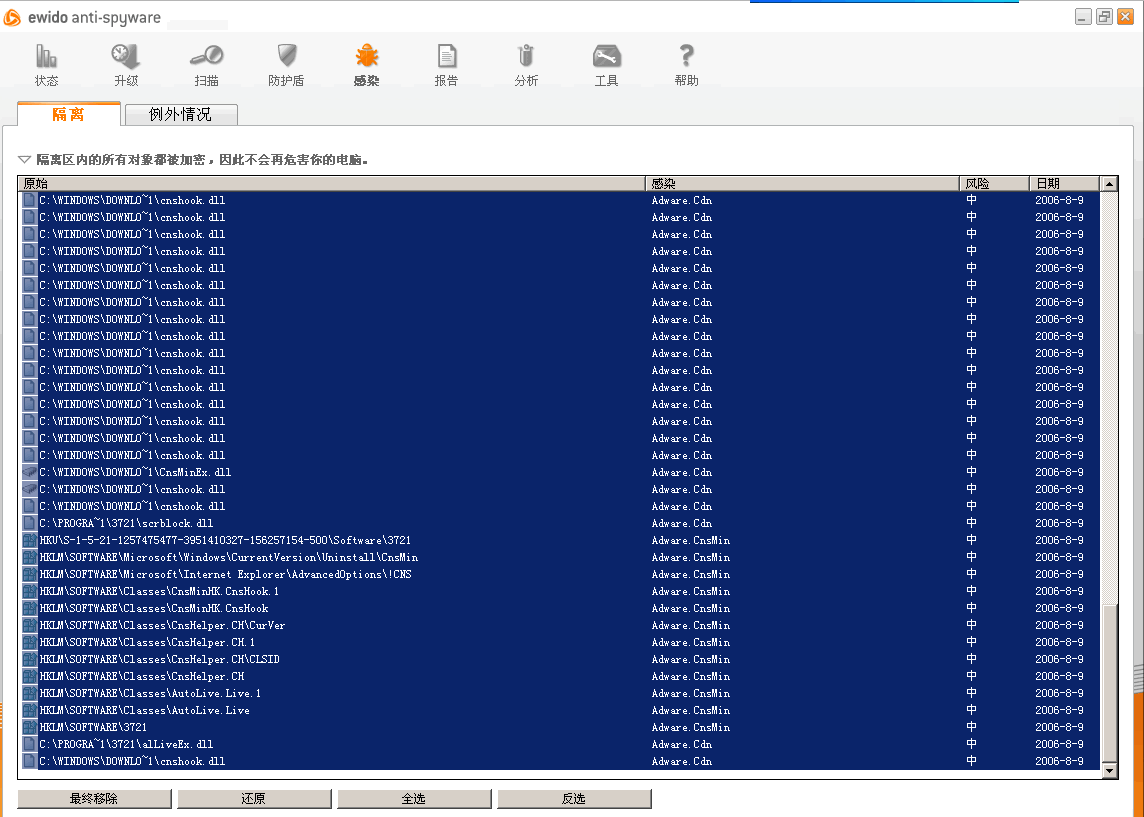Click the vertical scrollbar thumb
Screen dimensions: 1144x817
(1109, 683)
